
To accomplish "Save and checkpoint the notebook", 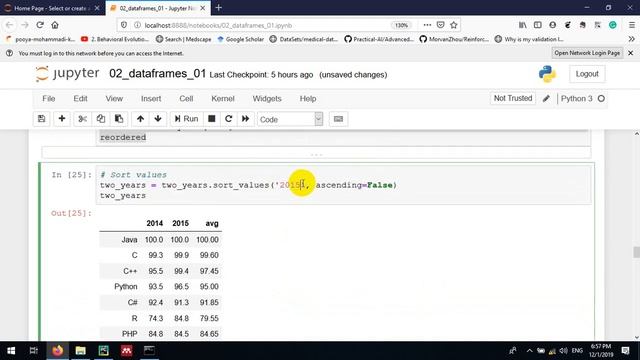I will [41, 119].
